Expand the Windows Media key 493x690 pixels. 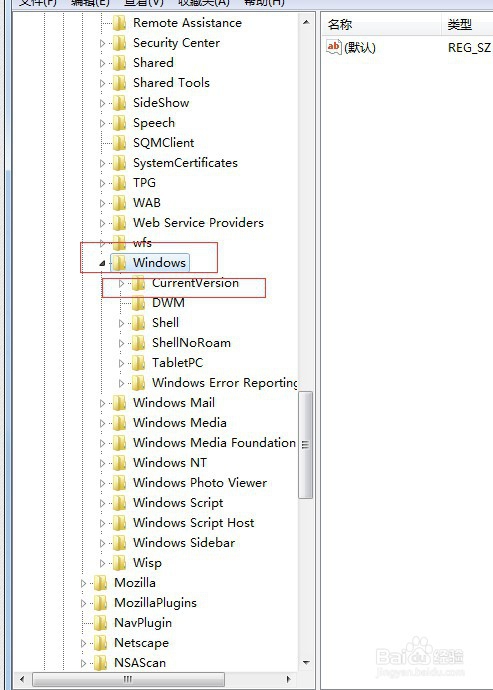click(x=103, y=423)
